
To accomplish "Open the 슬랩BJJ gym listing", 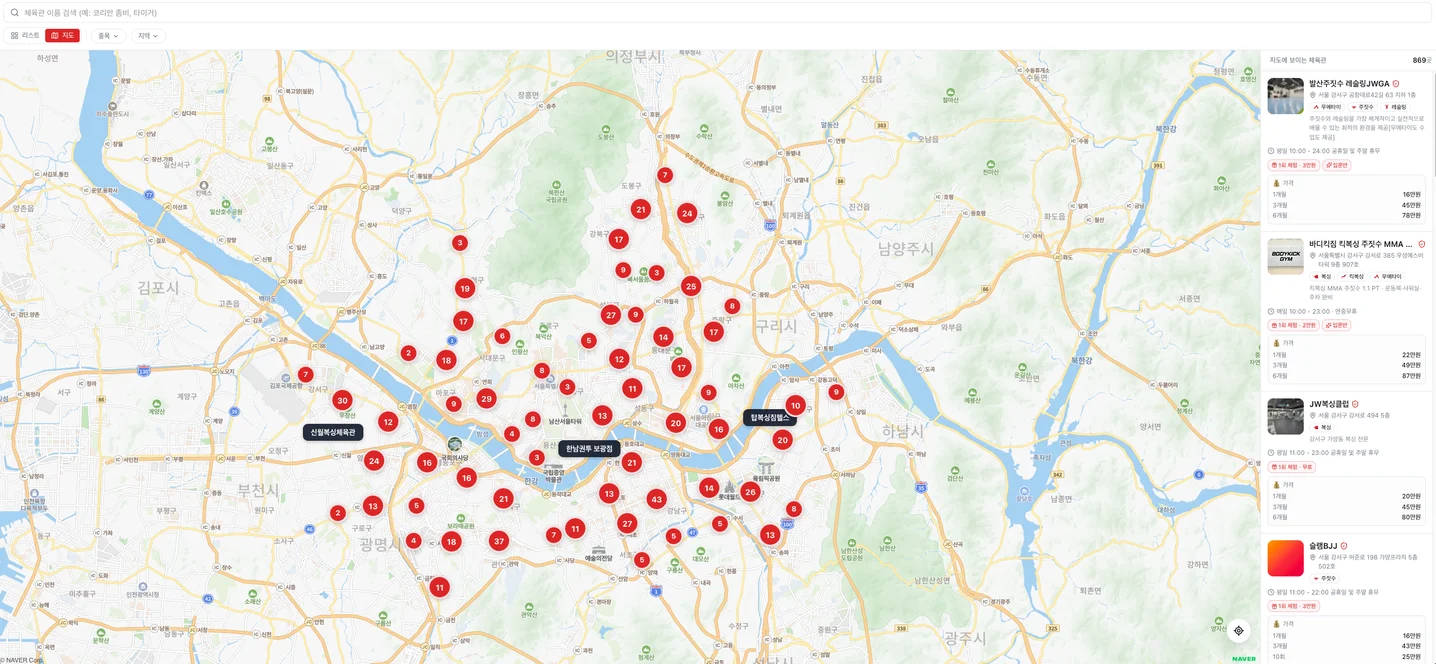I will [1323, 546].
